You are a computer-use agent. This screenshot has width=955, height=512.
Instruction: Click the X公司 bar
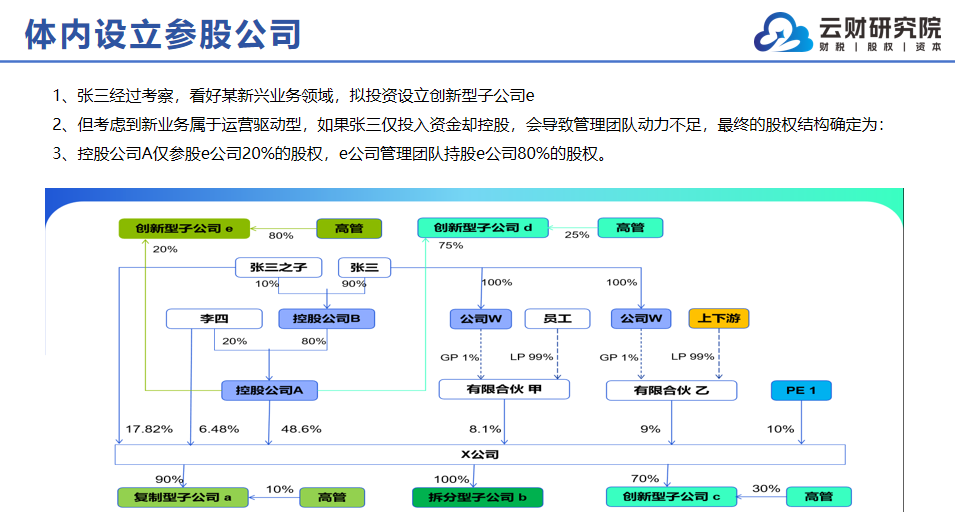(480, 455)
